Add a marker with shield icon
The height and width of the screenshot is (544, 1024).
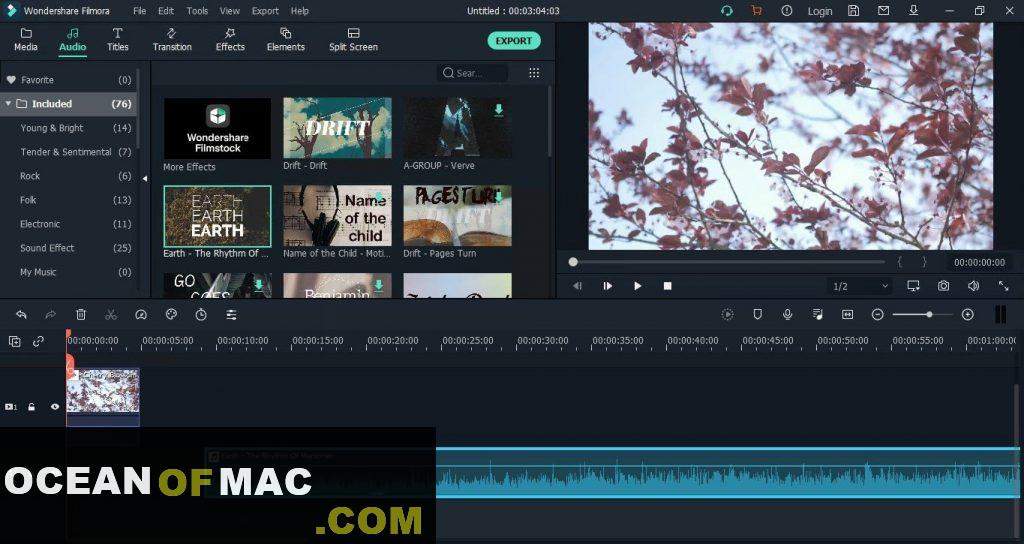pos(758,315)
